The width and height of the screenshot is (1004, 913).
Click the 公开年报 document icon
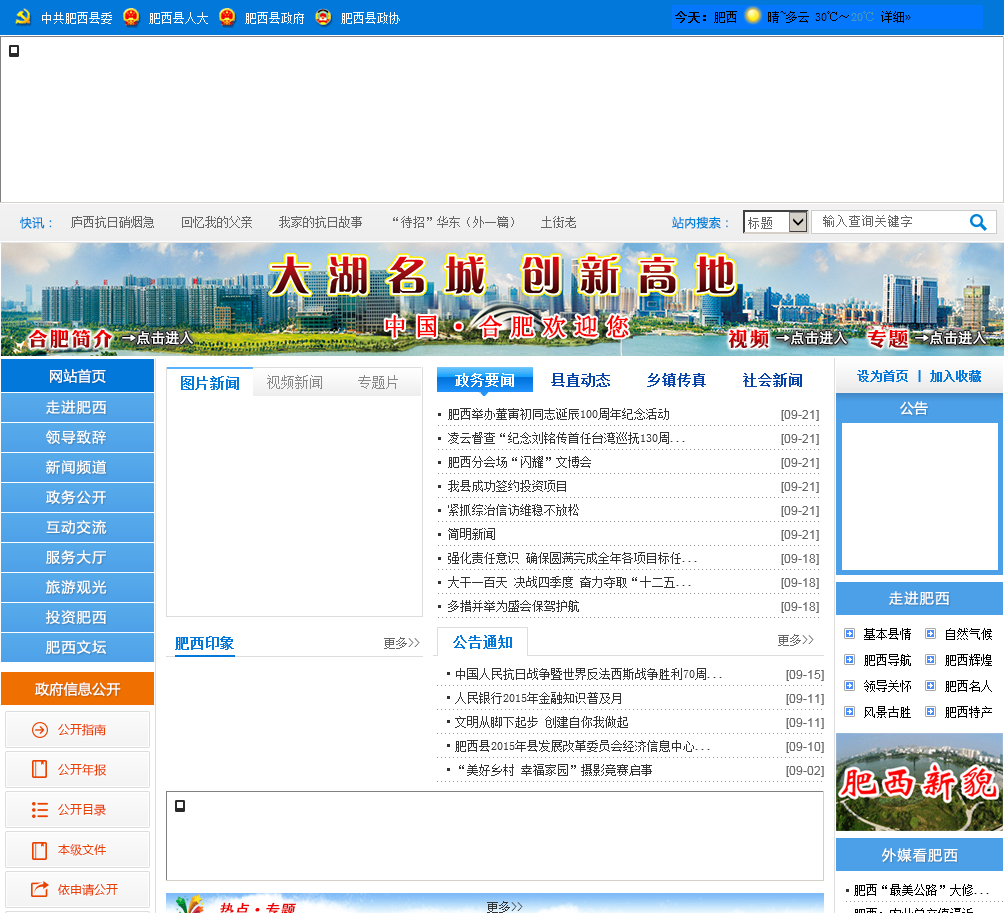[40, 770]
